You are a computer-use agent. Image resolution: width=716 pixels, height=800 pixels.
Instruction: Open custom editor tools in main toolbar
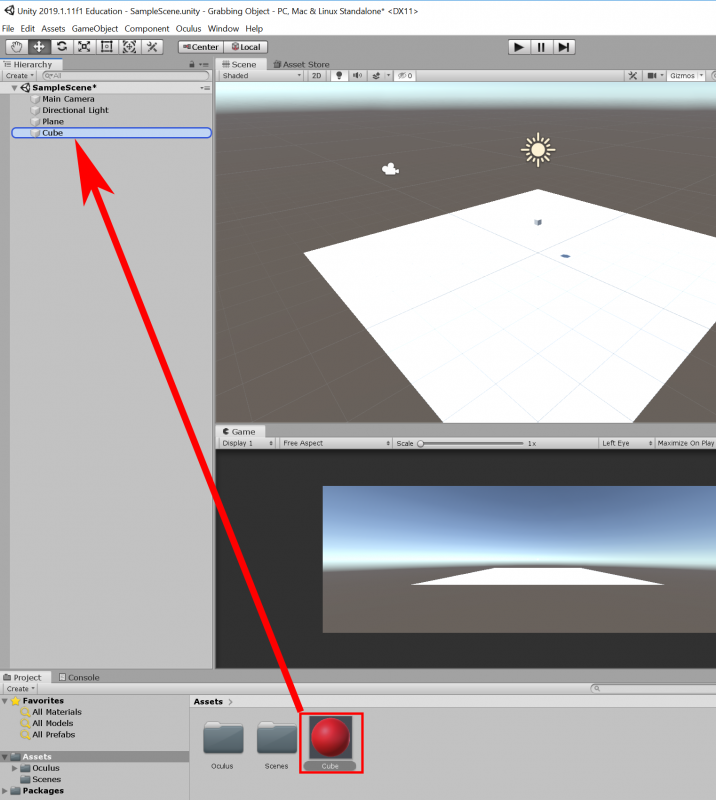tap(152, 47)
